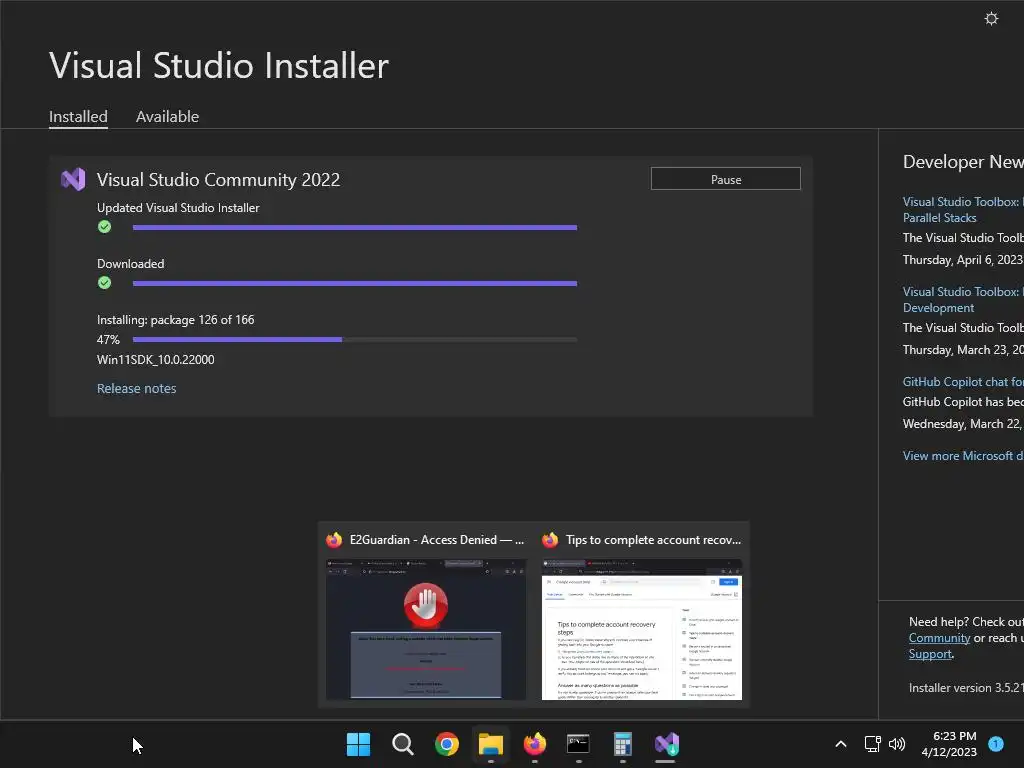Open GitHub Copilot chat news link
This screenshot has width=1024, height=768.
tap(963, 382)
